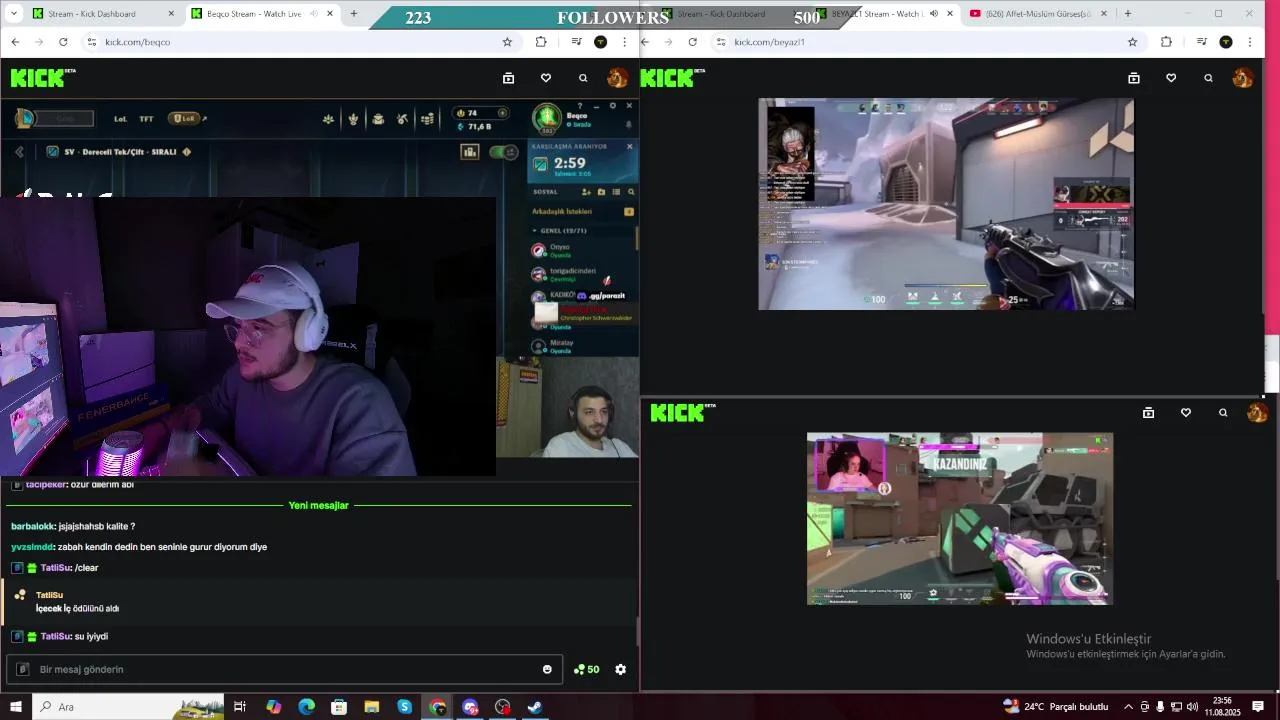1280x720 pixels.
Task: Click the Kick logo in the beyazl1 window
Action: (x=672, y=78)
